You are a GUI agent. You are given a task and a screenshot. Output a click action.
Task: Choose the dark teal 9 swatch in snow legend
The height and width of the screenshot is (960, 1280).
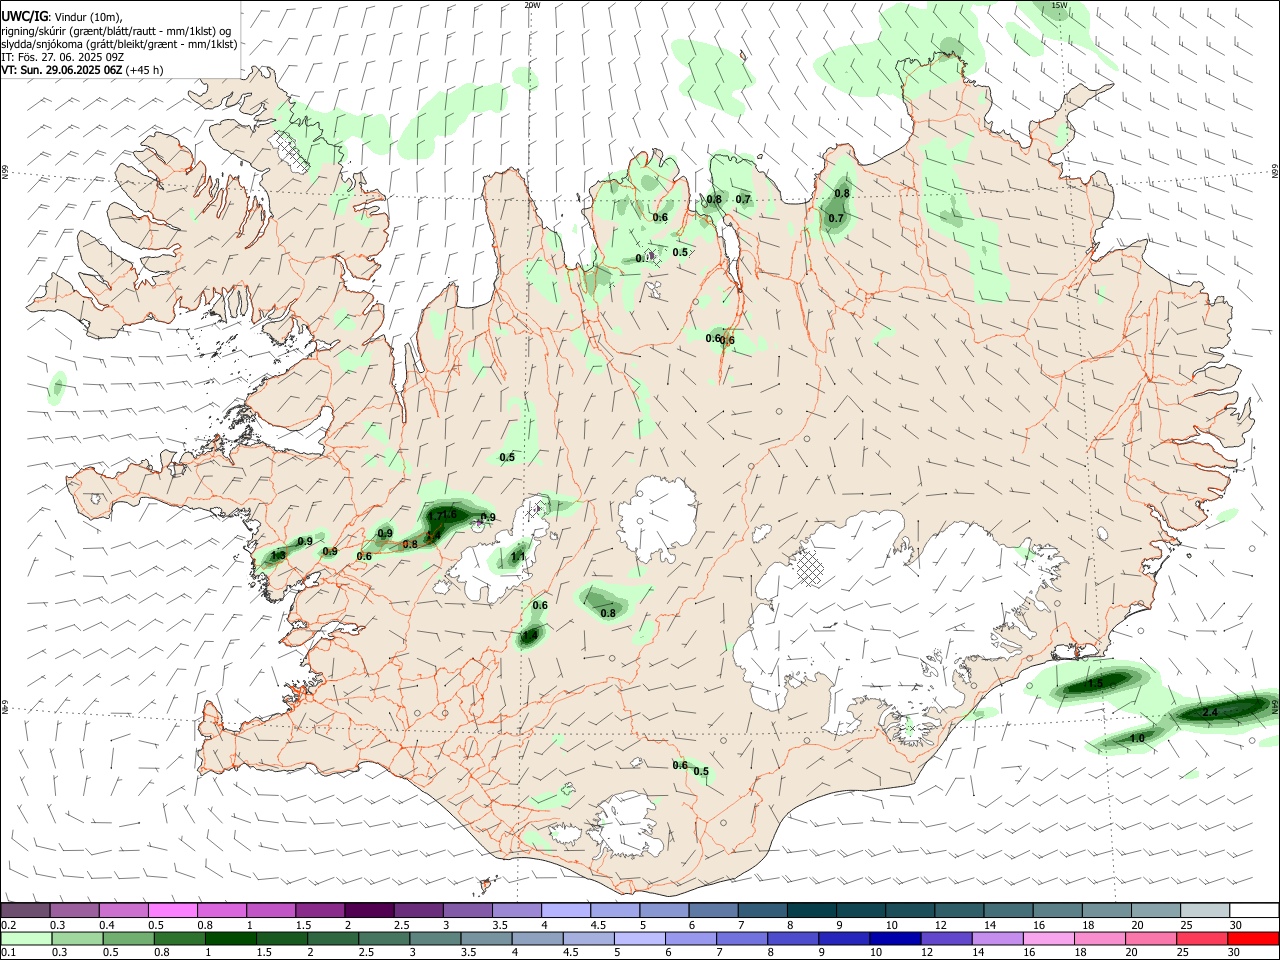pyautogui.click(x=861, y=910)
